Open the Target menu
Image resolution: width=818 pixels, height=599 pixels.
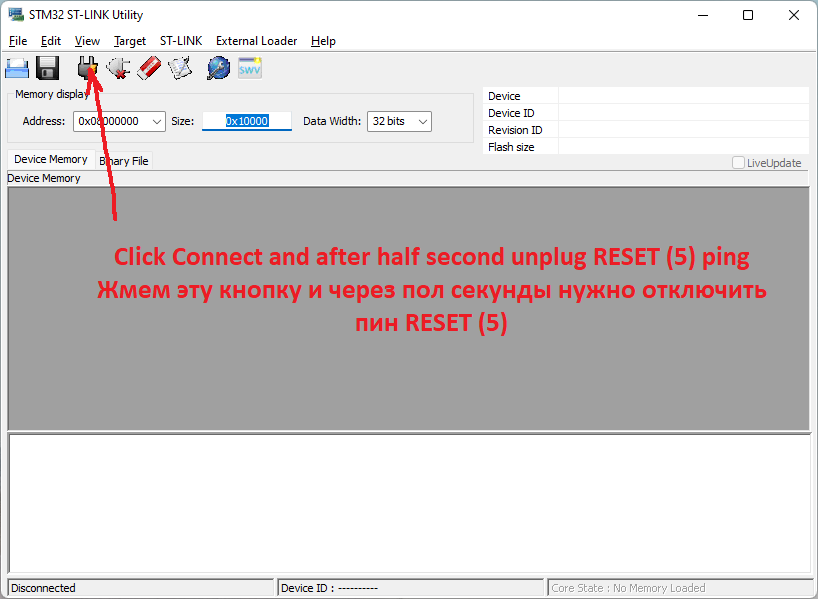130,41
